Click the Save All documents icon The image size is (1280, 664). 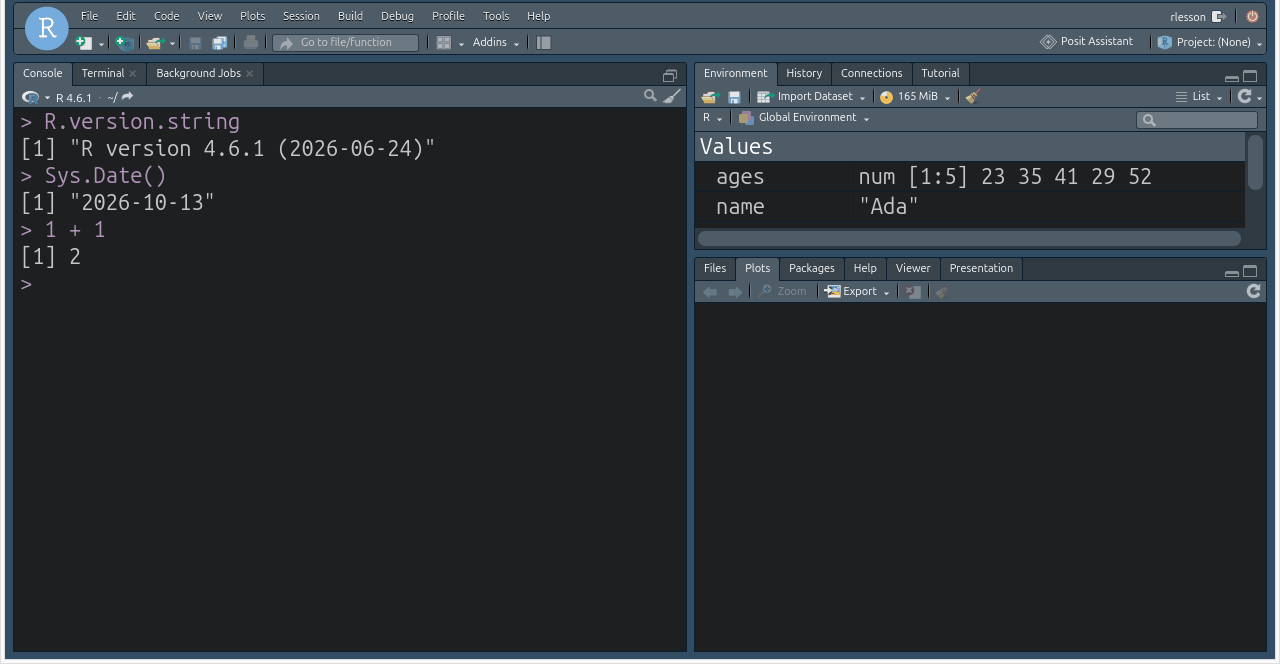[x=219, y=43]
